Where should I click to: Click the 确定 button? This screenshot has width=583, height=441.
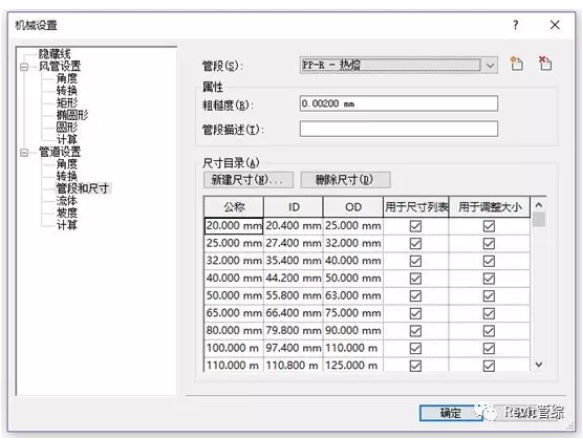pos(450,413)
